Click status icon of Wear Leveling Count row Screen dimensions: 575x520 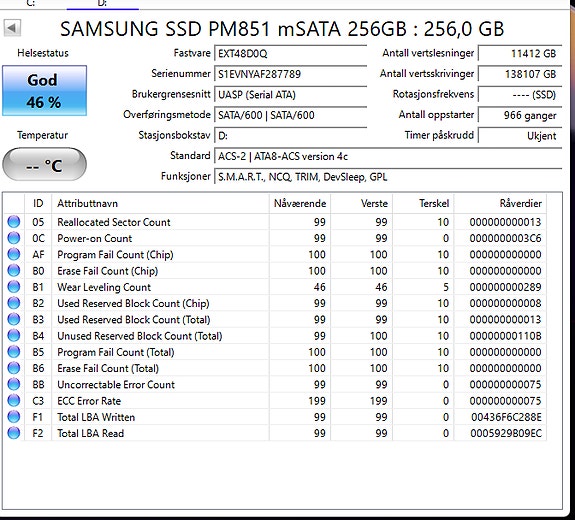coord(14,287)
